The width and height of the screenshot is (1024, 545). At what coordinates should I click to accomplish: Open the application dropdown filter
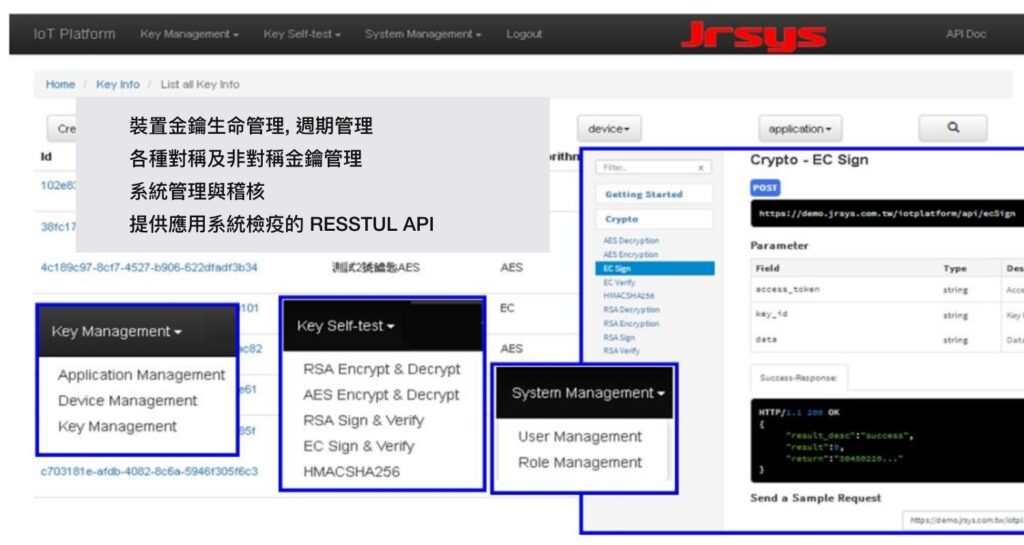click(800, 129)
